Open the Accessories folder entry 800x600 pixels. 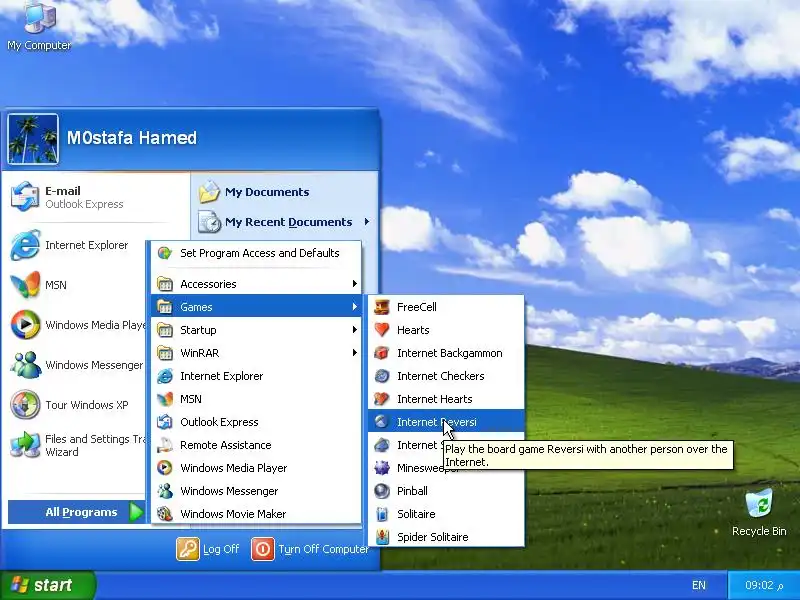[257, 284]
